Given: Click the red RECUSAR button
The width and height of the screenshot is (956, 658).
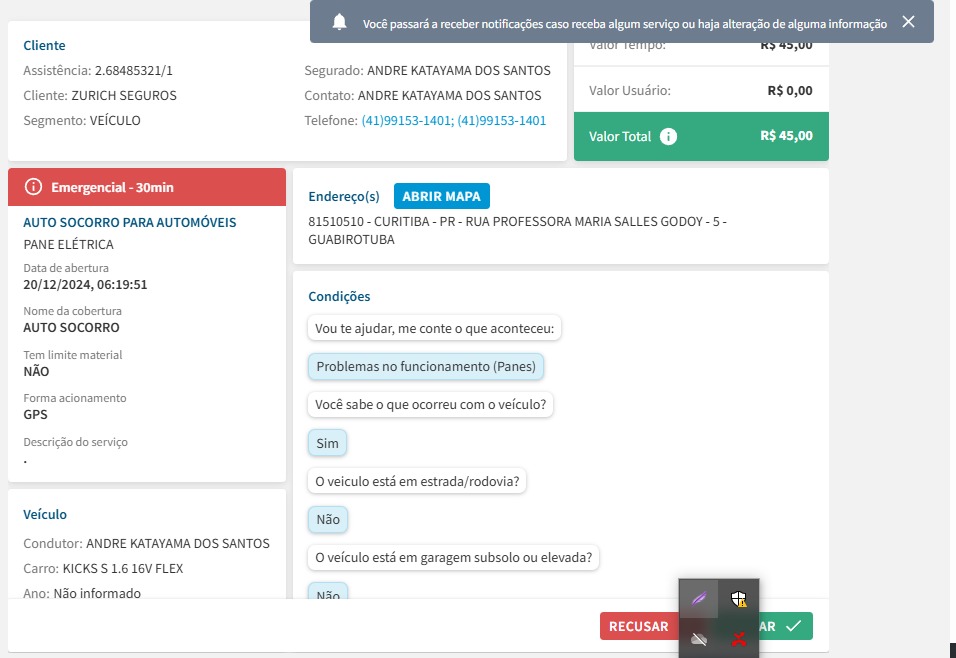Looking at the screenshot, I should 638,626.
